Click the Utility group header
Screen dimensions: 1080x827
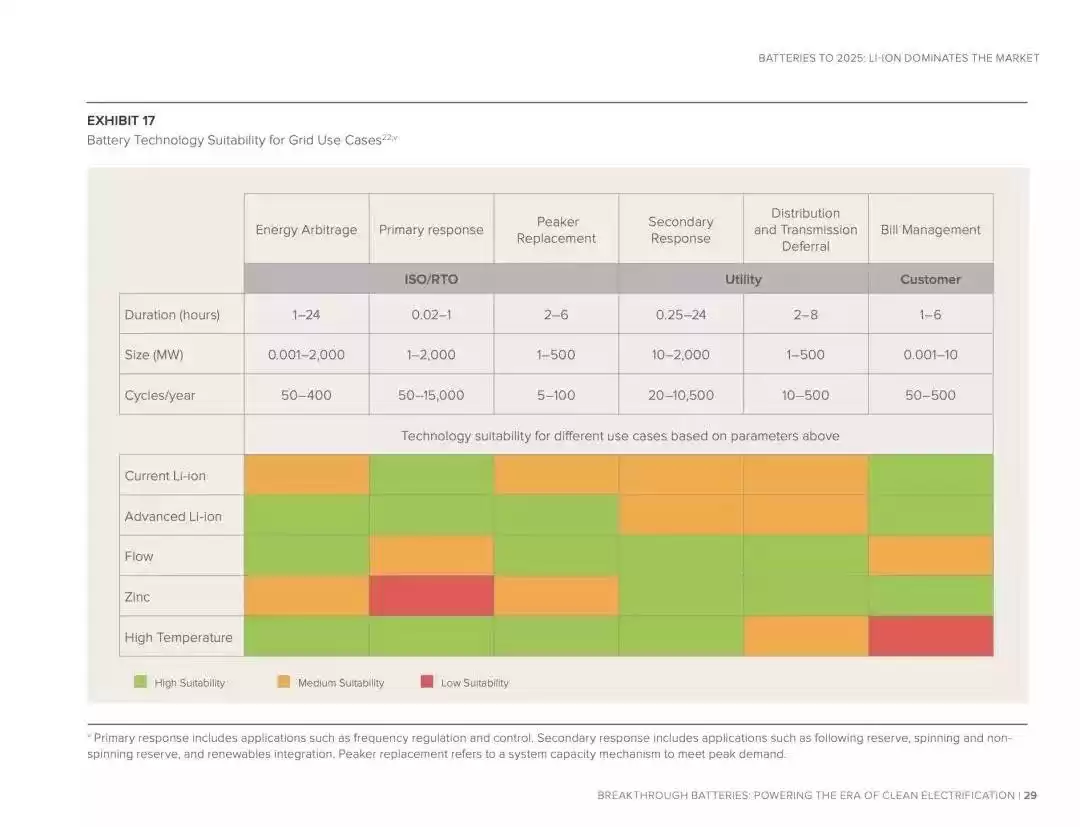743,279
